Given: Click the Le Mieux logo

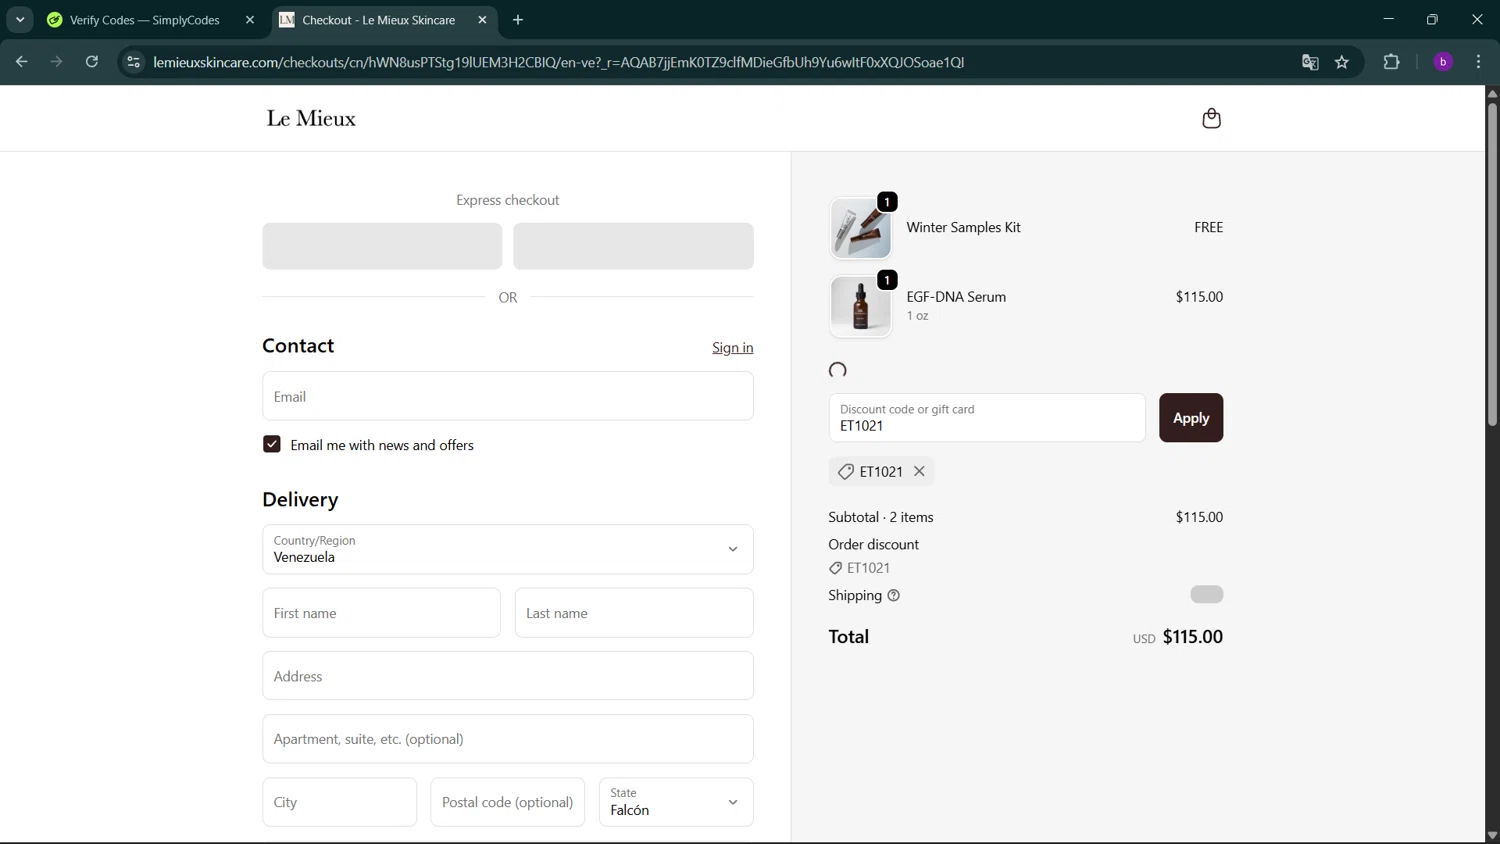Looking at the screenshot, I should click(311, 118).
